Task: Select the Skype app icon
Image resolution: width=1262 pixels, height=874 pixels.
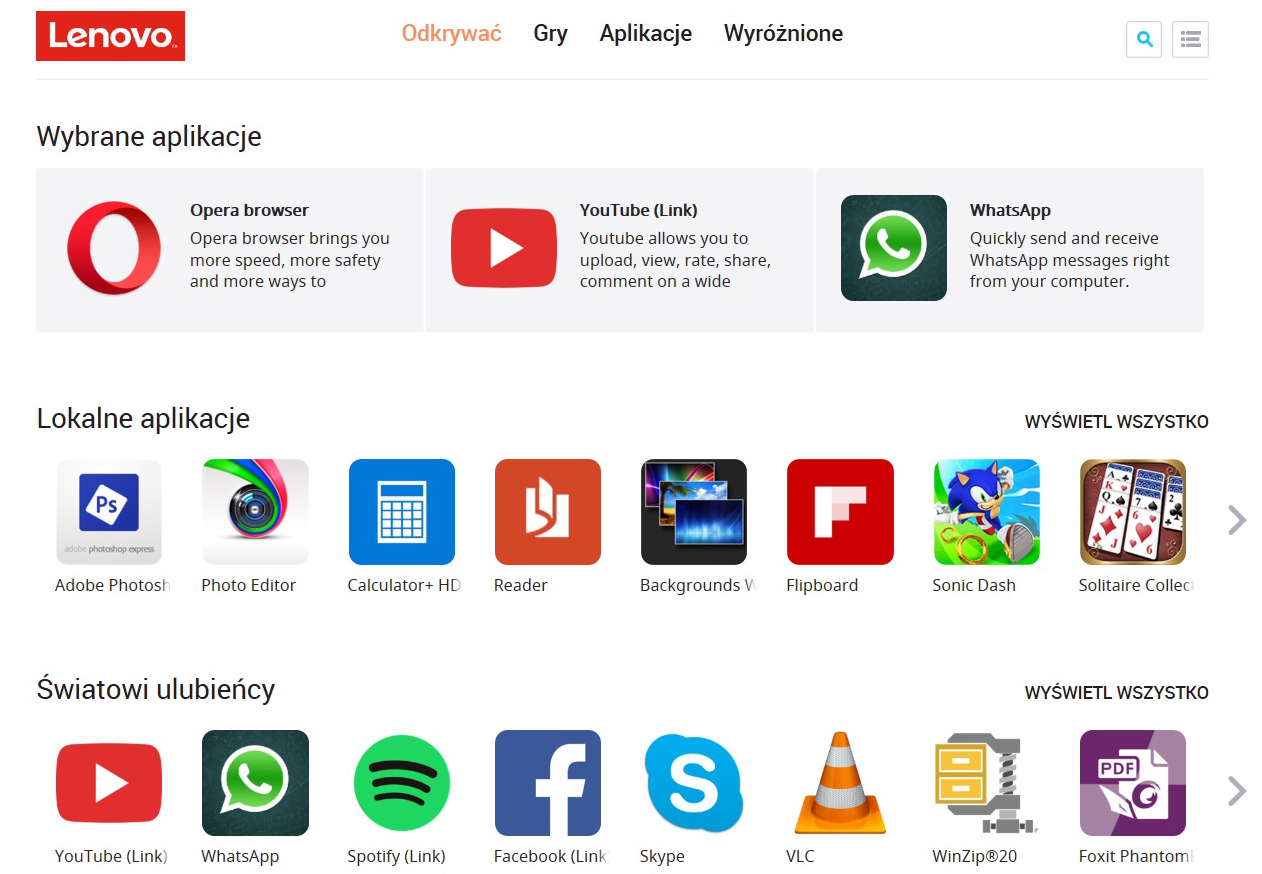Action: pyautogui.click(x=694, y=783)
